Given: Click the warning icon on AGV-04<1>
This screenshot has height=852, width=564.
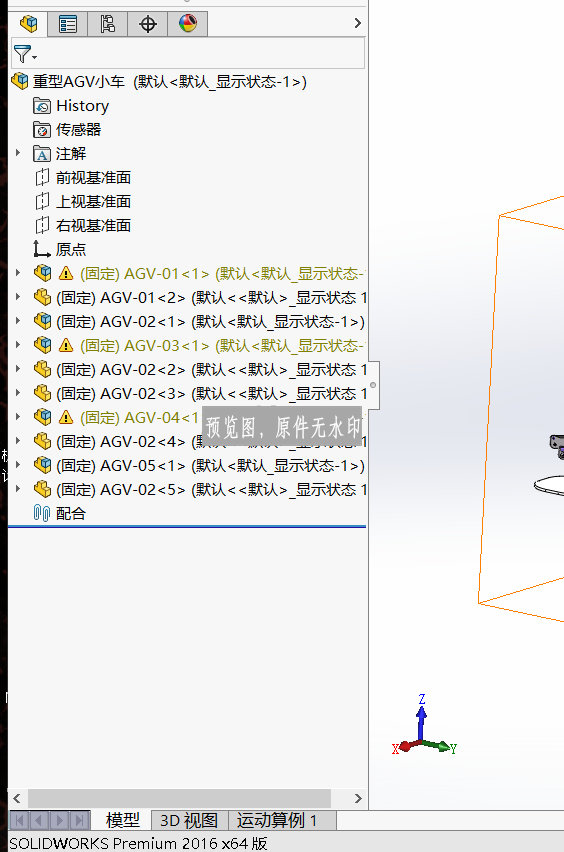Looking at the screenshot, I should point(66,417).
